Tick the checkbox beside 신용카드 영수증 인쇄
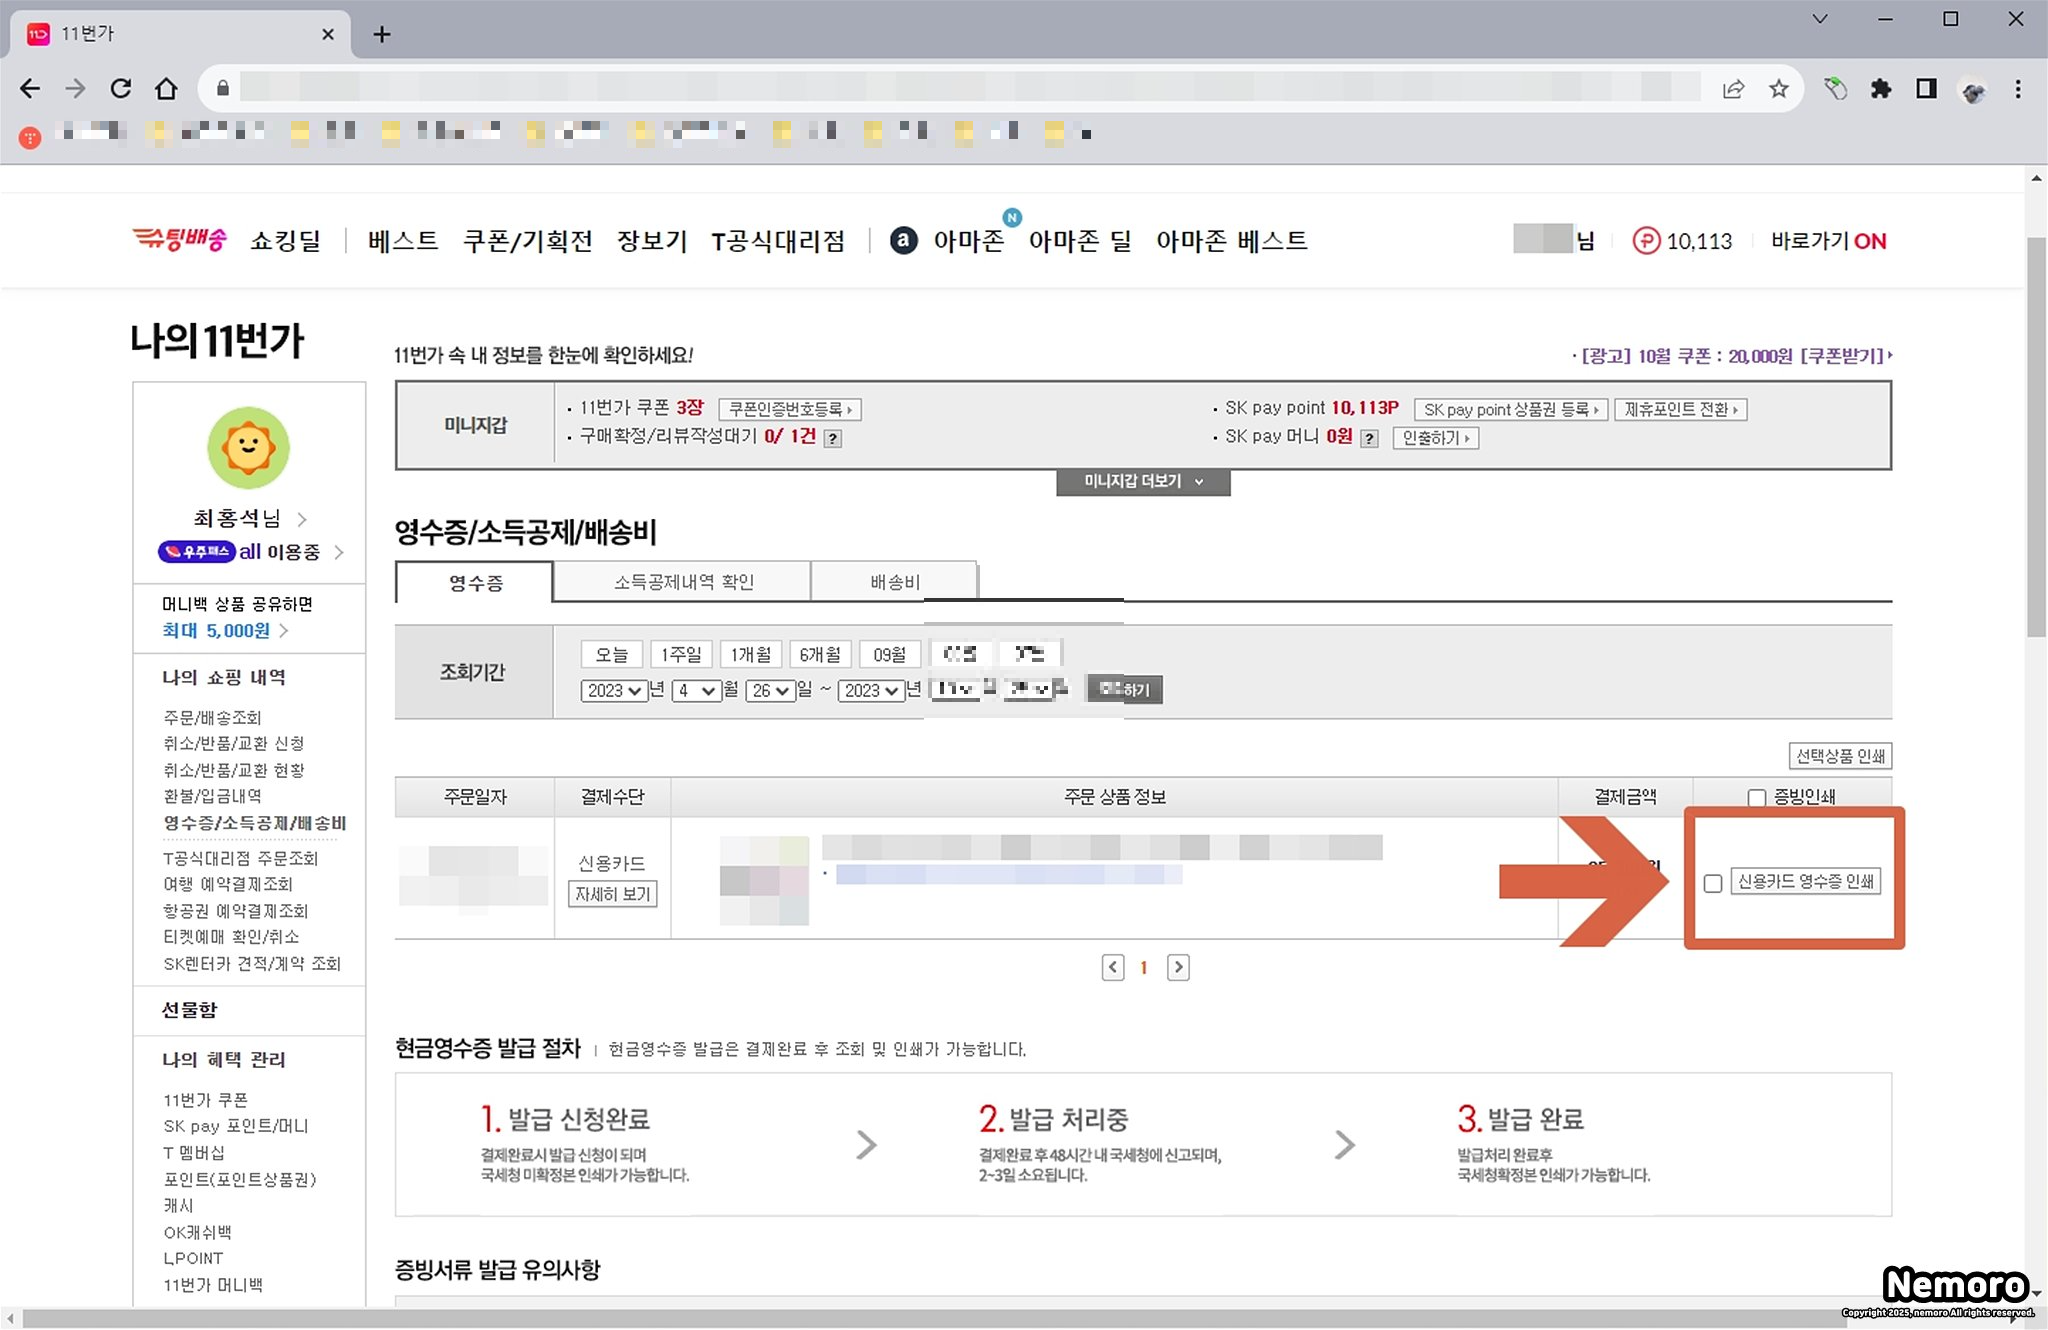 (1713, 883)
